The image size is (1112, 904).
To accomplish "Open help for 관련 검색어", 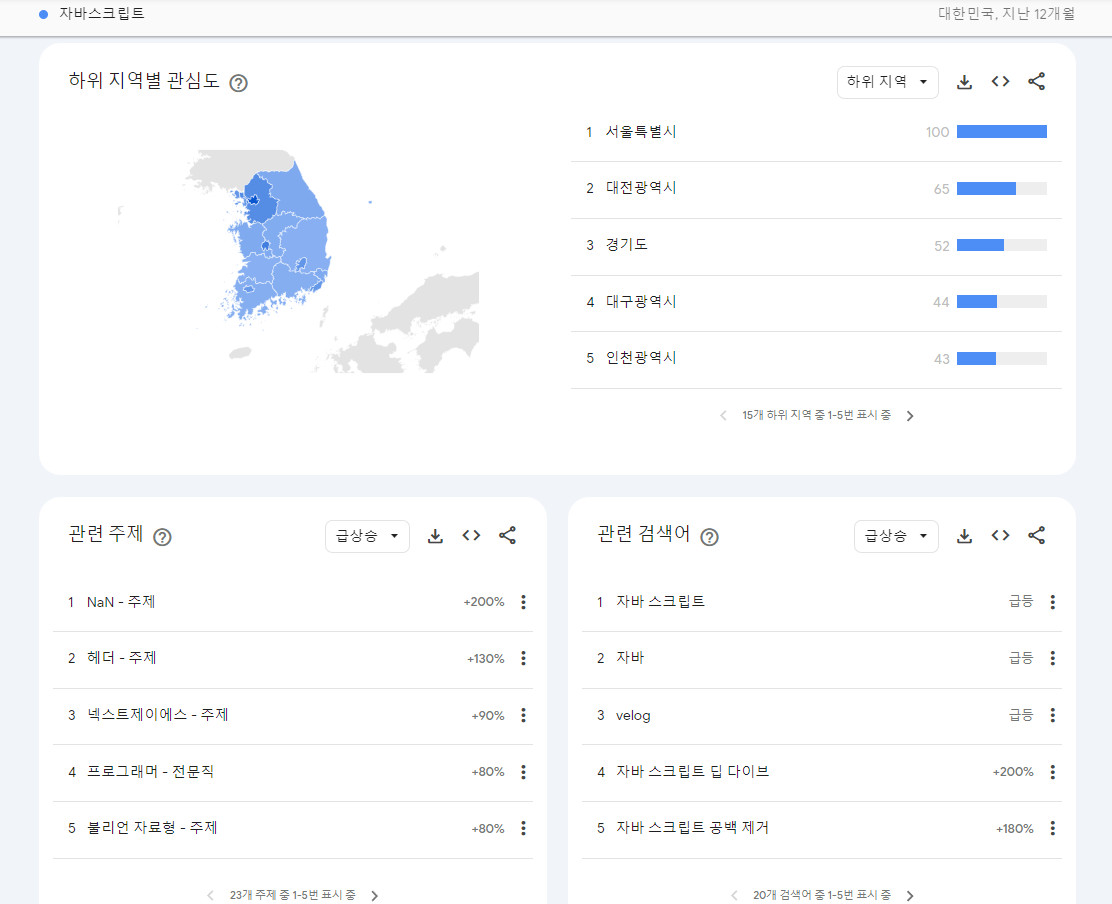I will (x=709, y=537).
